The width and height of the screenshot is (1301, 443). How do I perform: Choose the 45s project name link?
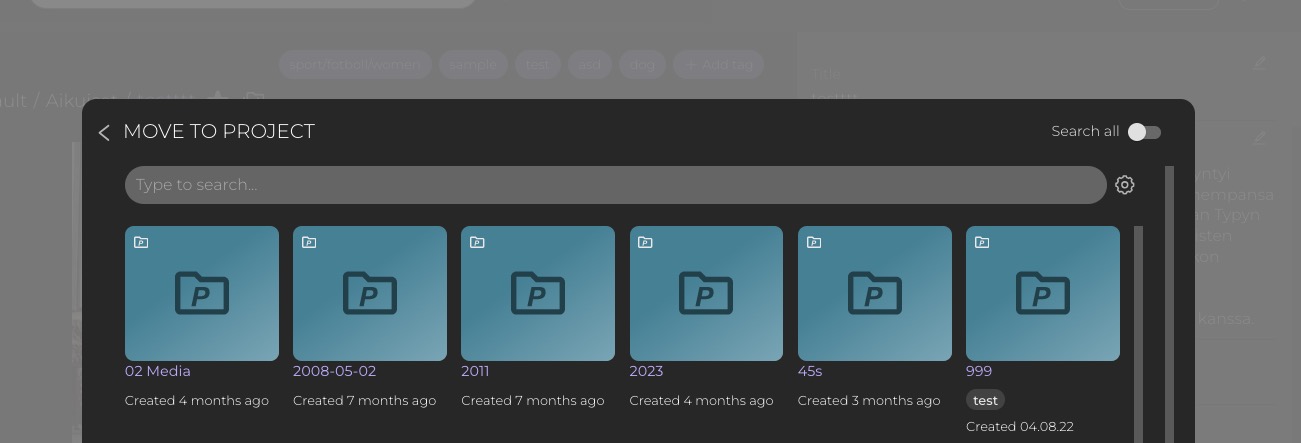click(809, 371)
